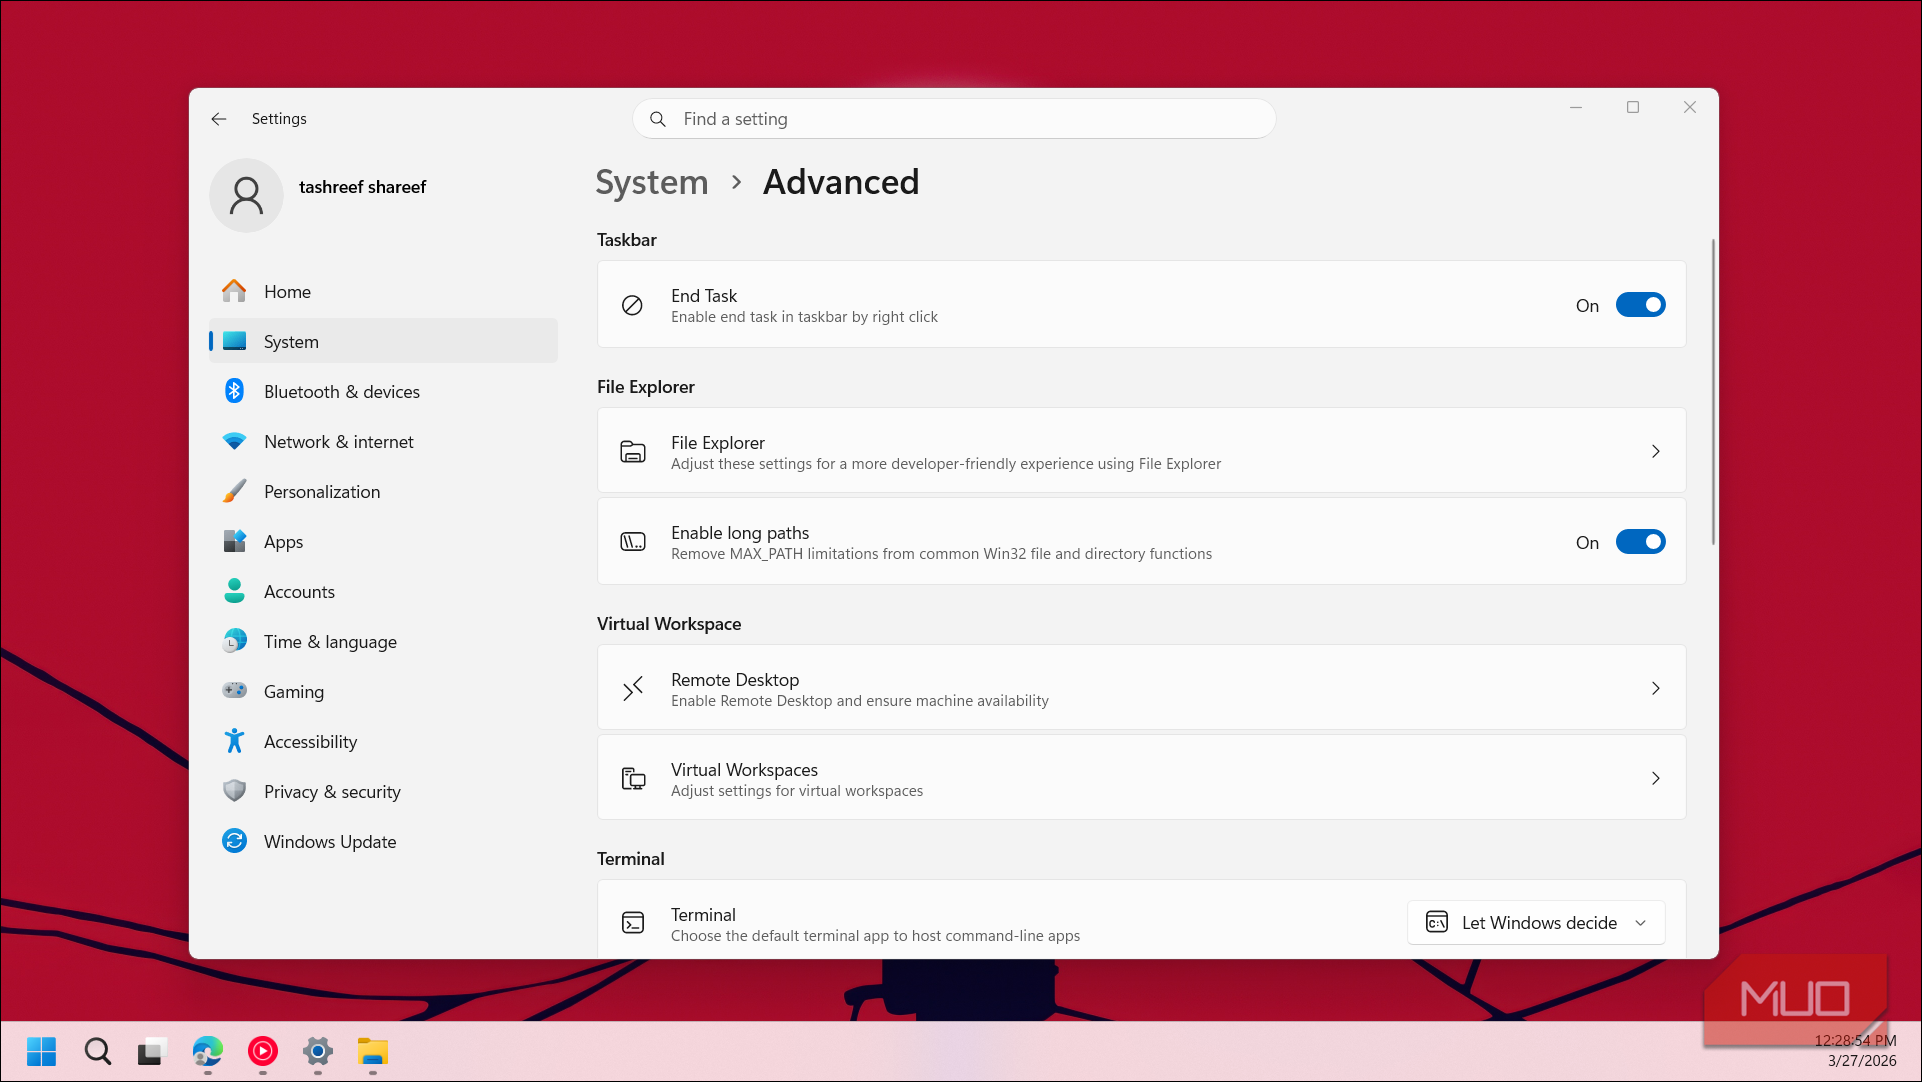This screenshot has width=1922, height=1082.
Task: Select System in the sidebar
Action: coord(384,342)
